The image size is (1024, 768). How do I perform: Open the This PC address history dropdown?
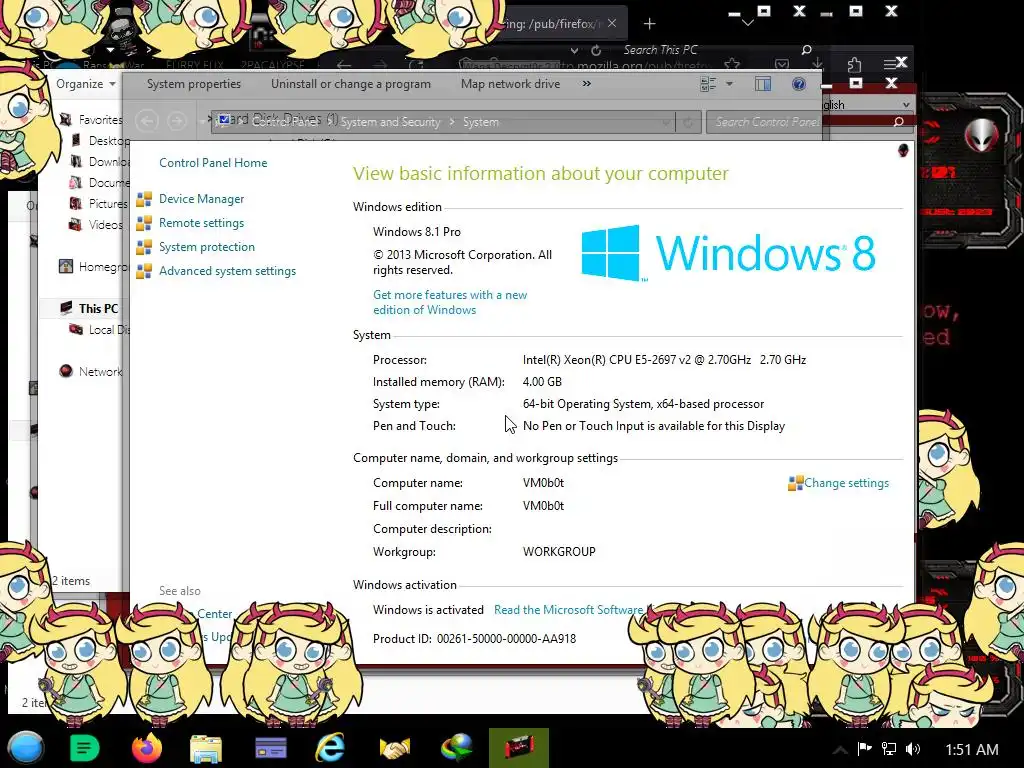click(574, 50)
